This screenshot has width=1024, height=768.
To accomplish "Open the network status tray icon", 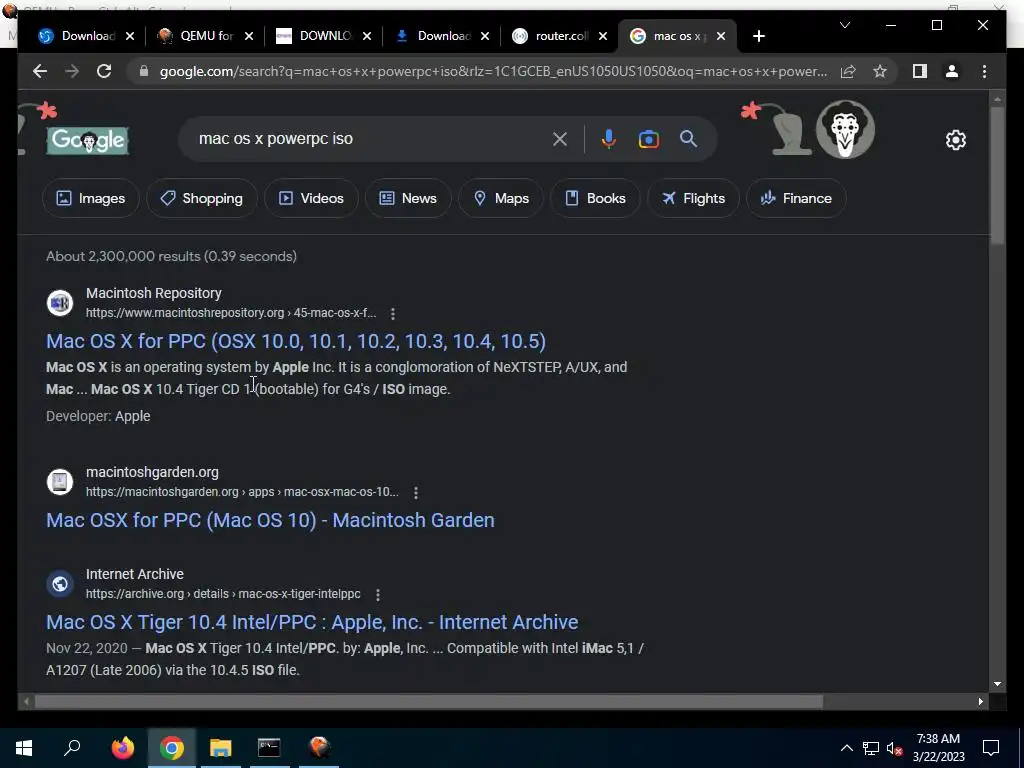I will pyautogui.click(x=871, y=748).
